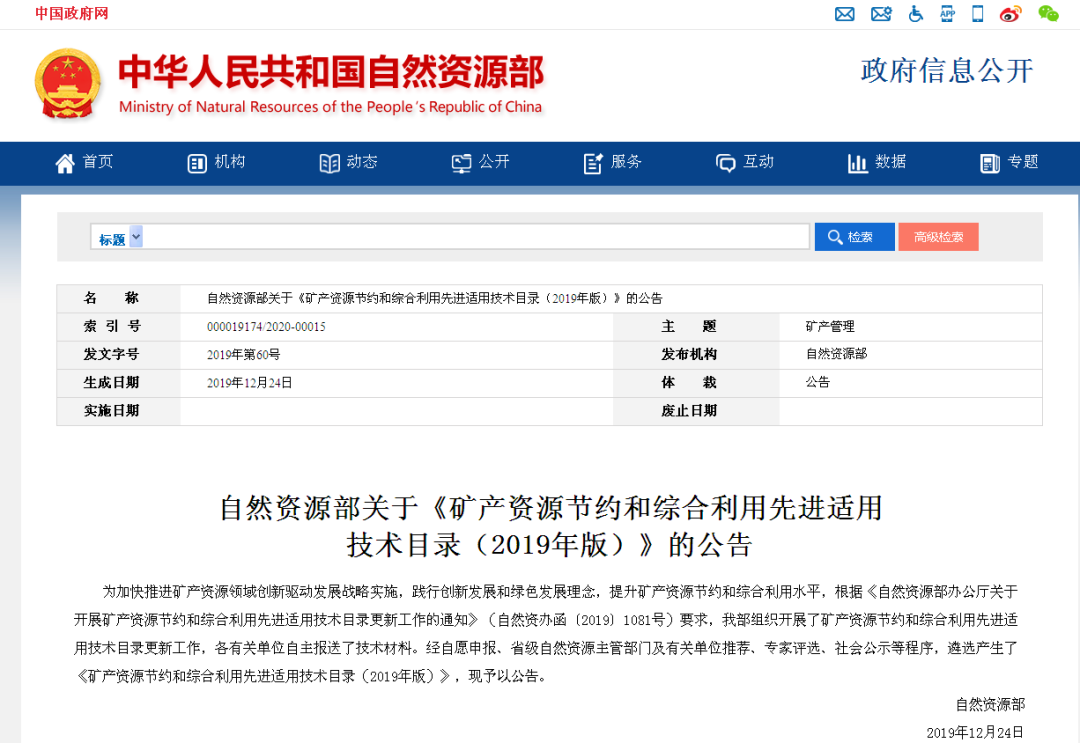Click the open-book icon beside 动态
This screenshot has width=1080, height=743.
pos(329,163)
